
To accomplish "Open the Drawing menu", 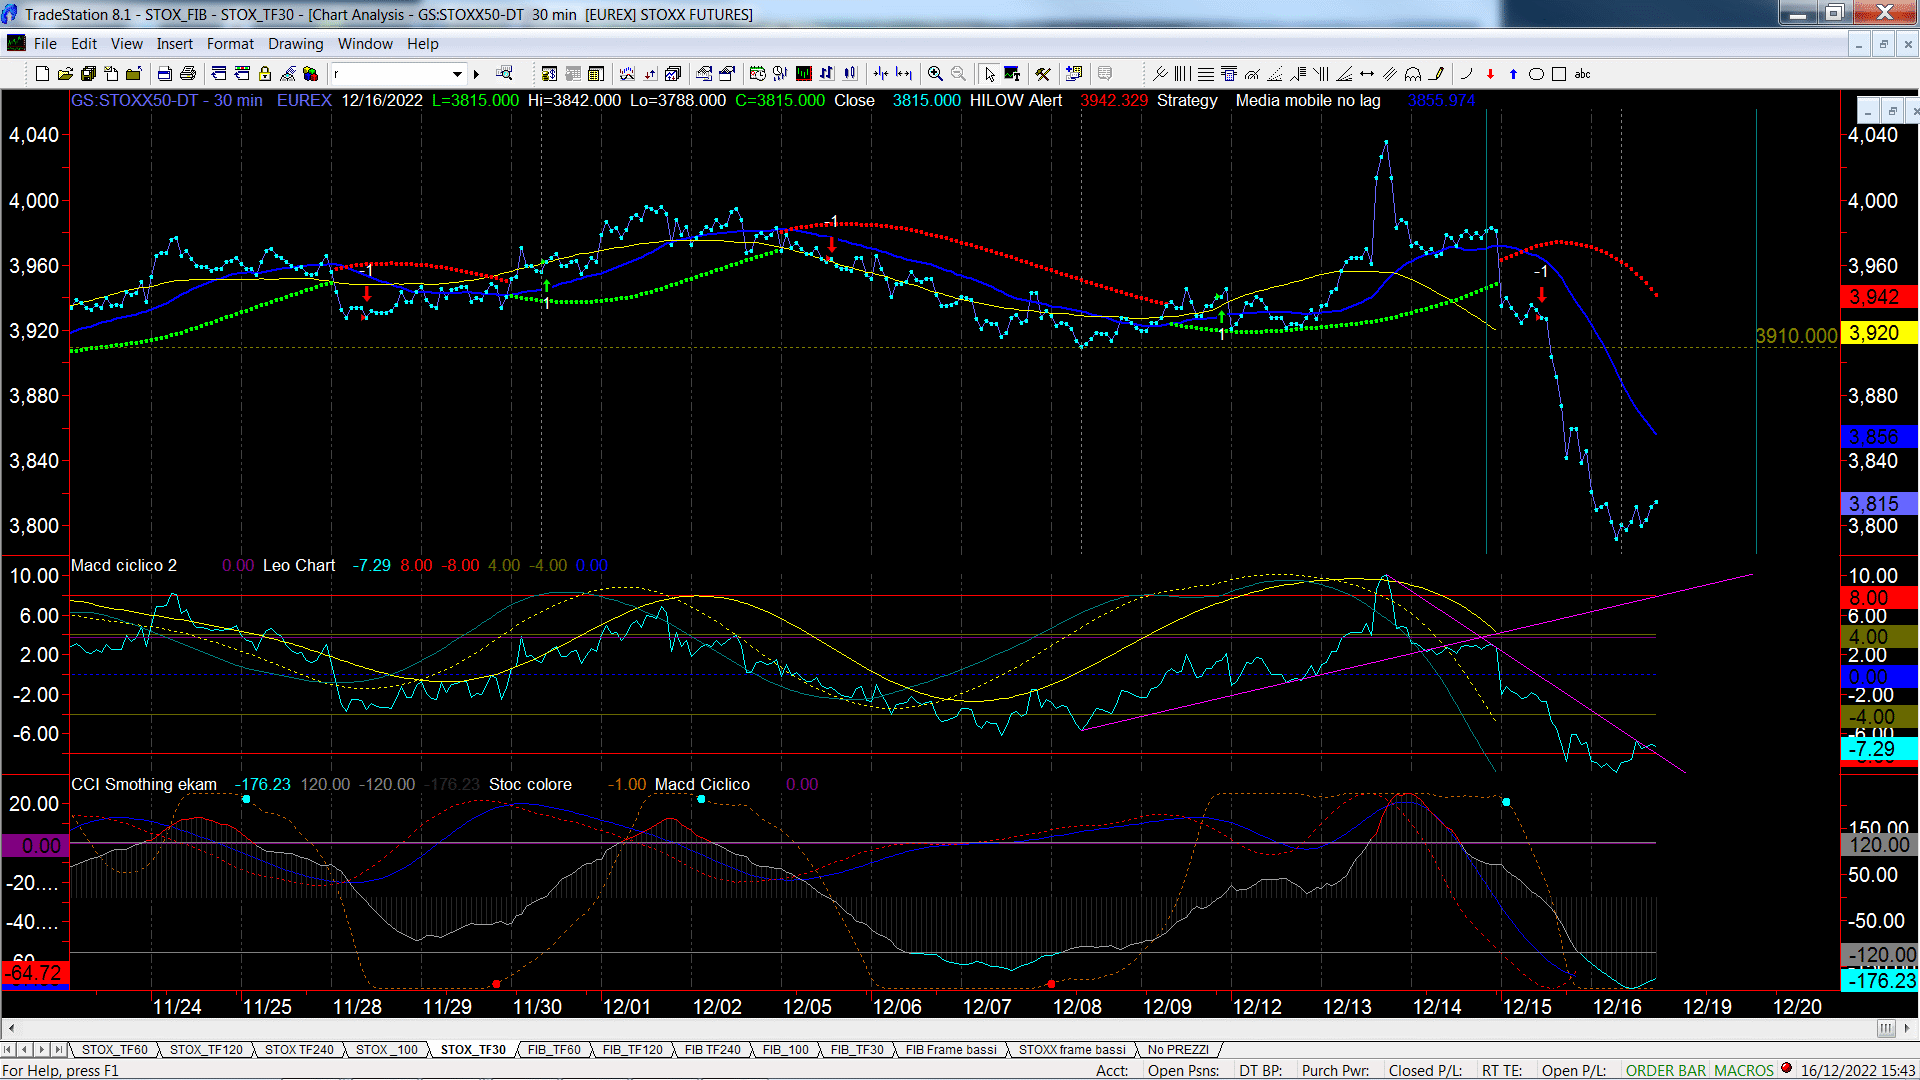I will 295,44.
